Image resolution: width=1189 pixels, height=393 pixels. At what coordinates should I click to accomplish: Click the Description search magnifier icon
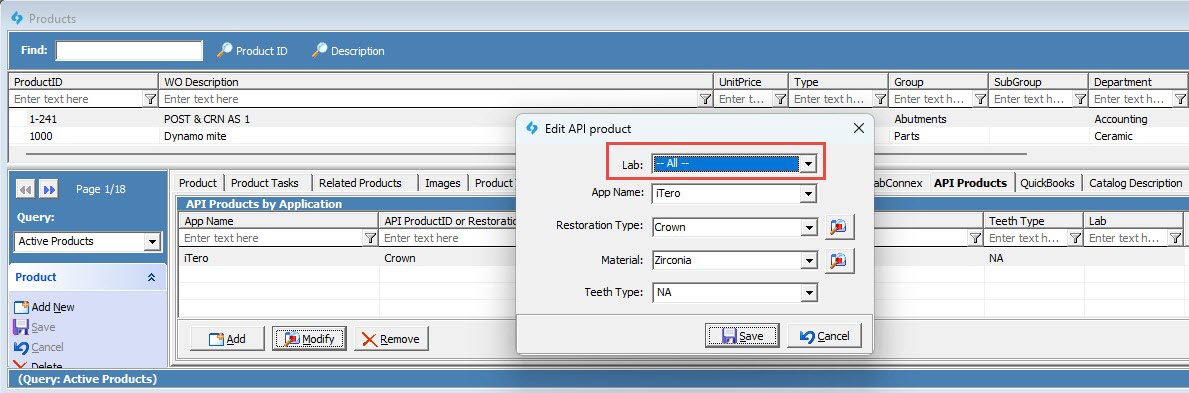[320, 51]
